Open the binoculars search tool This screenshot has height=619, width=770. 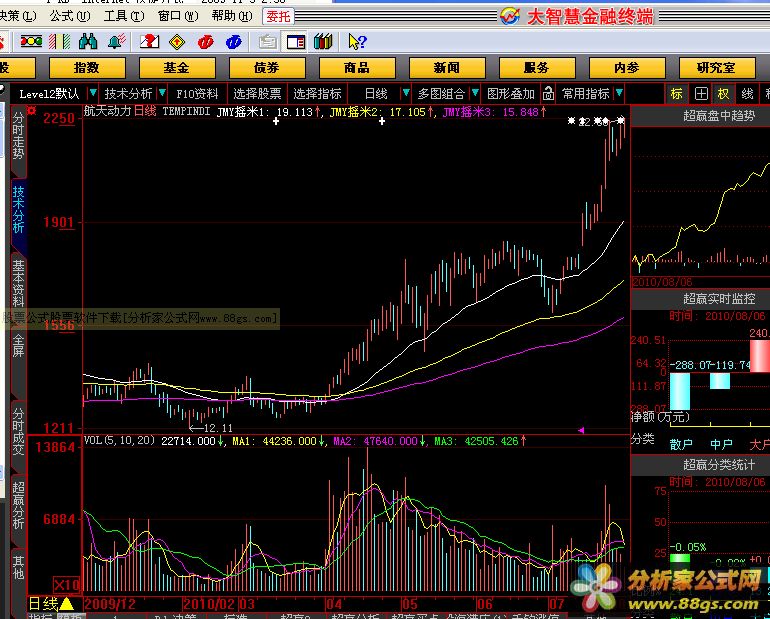click(x=88, y=42)
